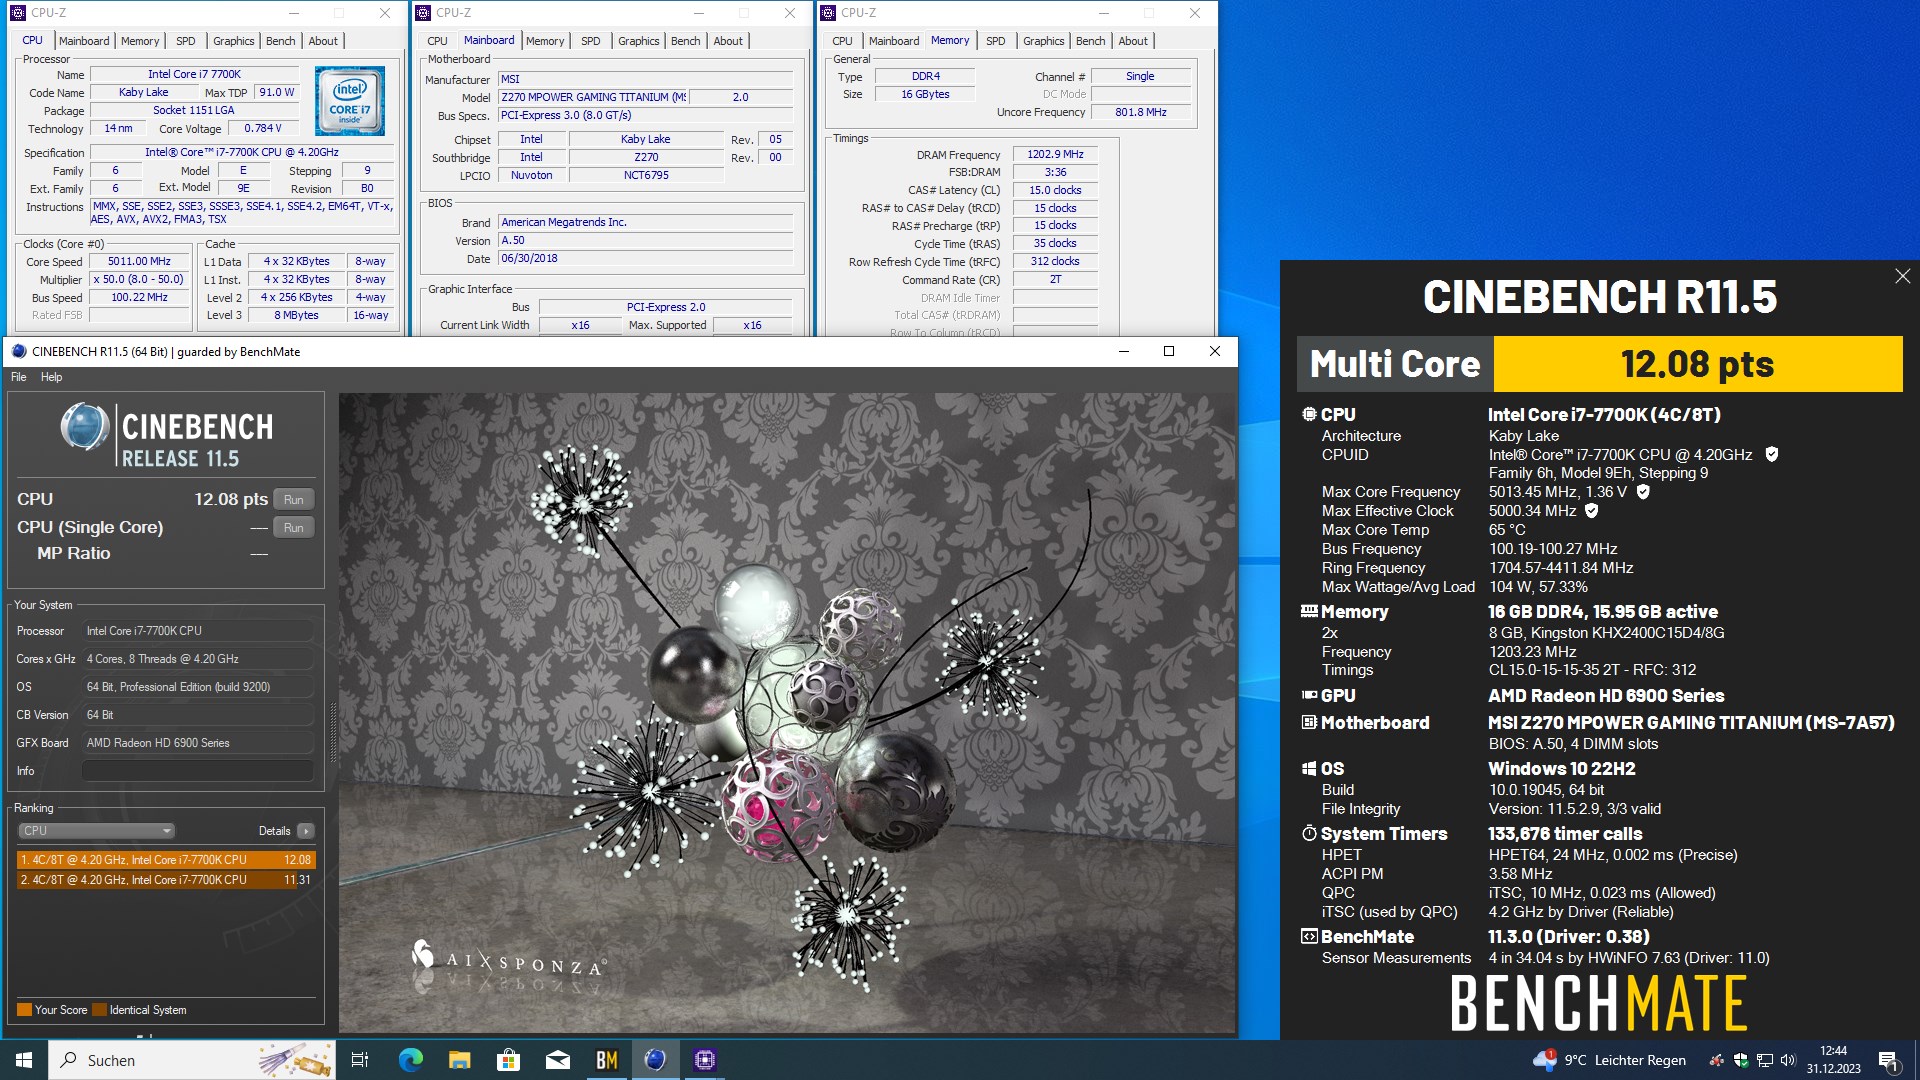Click the System Timers clock icon
Image resolution: width=1920 pixels, height=1080 pixels.
(1308, 833)
